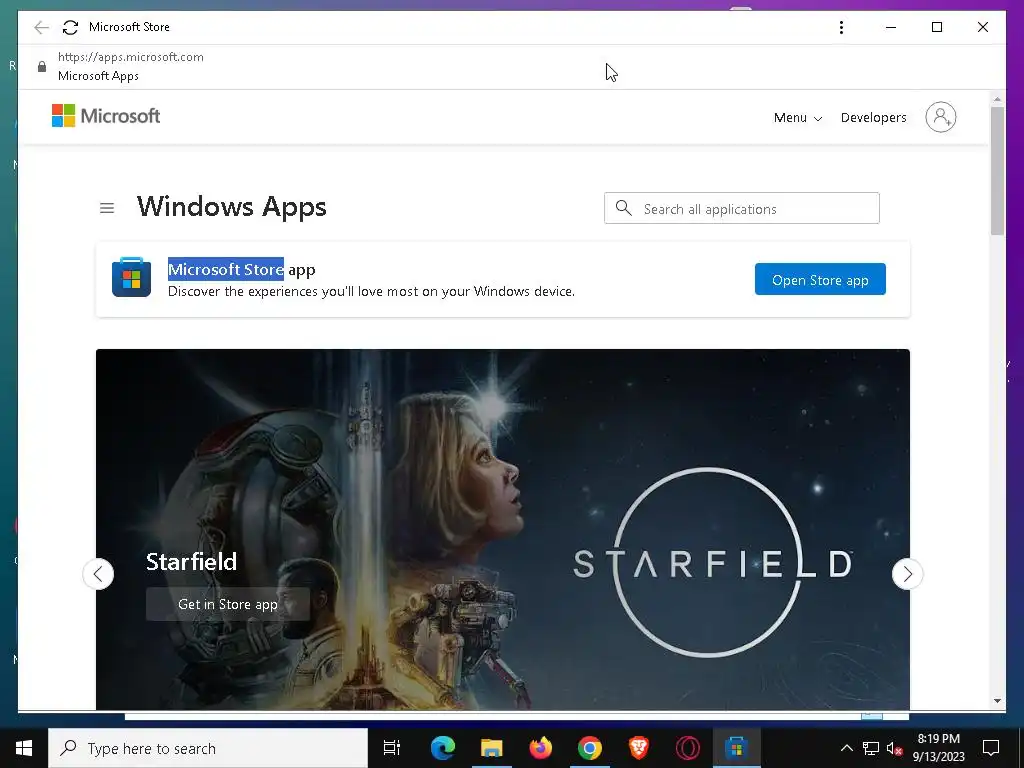
Task: Click the Starfield title text
Action: (x=191, y=562)
